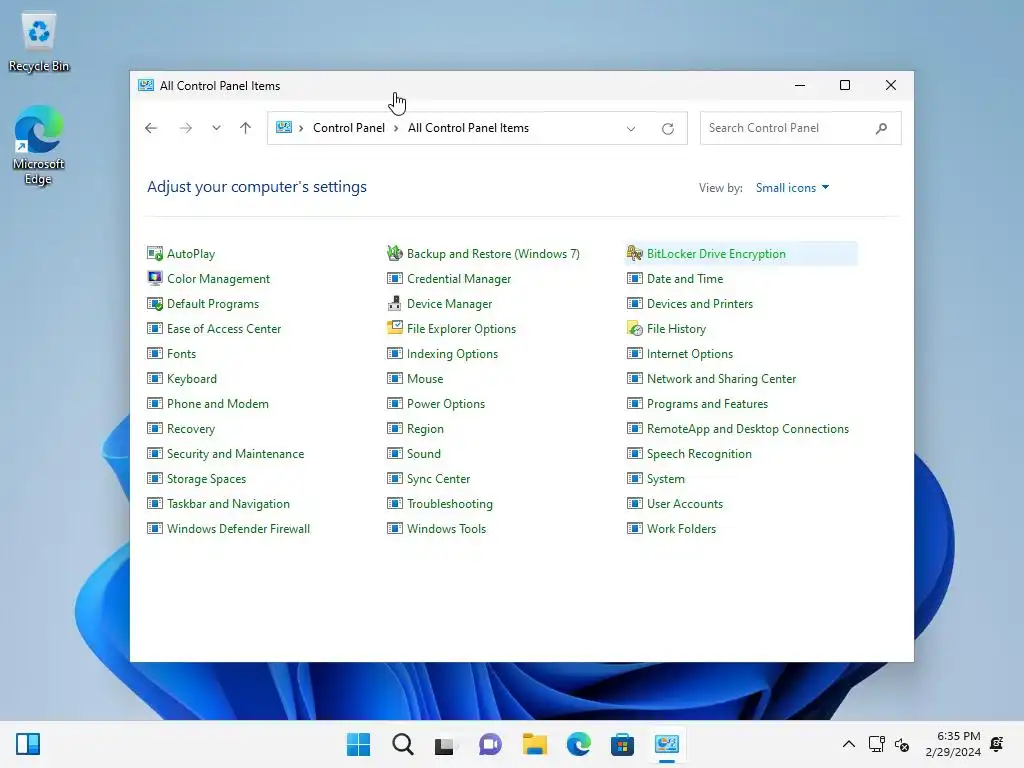This screenshot has width=1024, height=768.
Task: Open the Windows Start menu
Action: click(358, 744)
